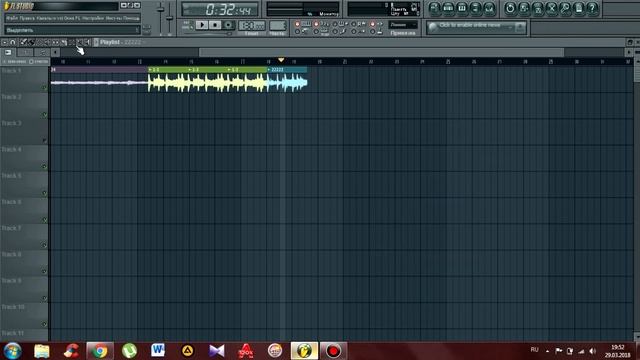
Task: Open the Mixer shortcut icon
Action: (489, 8)
